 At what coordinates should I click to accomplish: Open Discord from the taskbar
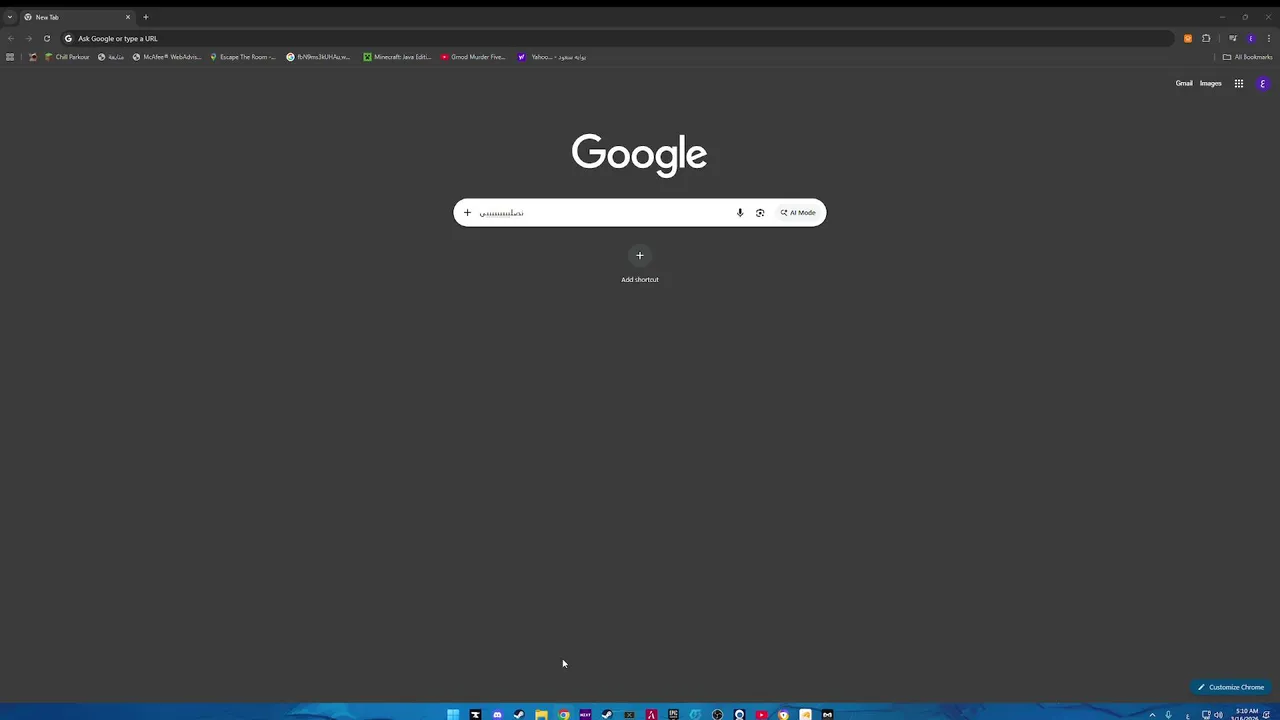point(497,714)
